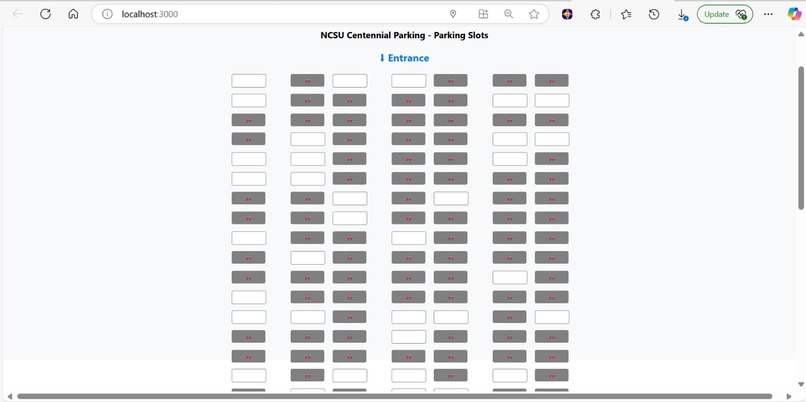The height and width of the screenshot is (402, 806).
Task: Click the vertical scrollbar up arrow
Action: pos(801,34)
